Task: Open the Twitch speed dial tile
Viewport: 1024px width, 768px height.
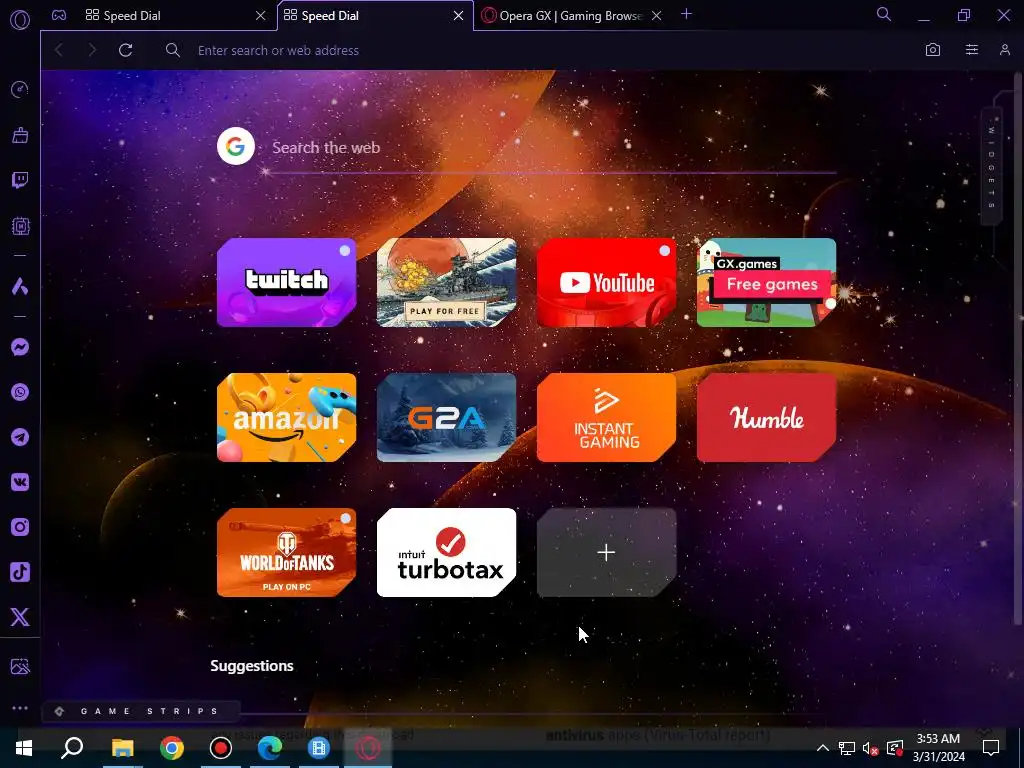Action: [x=287, y=282]
